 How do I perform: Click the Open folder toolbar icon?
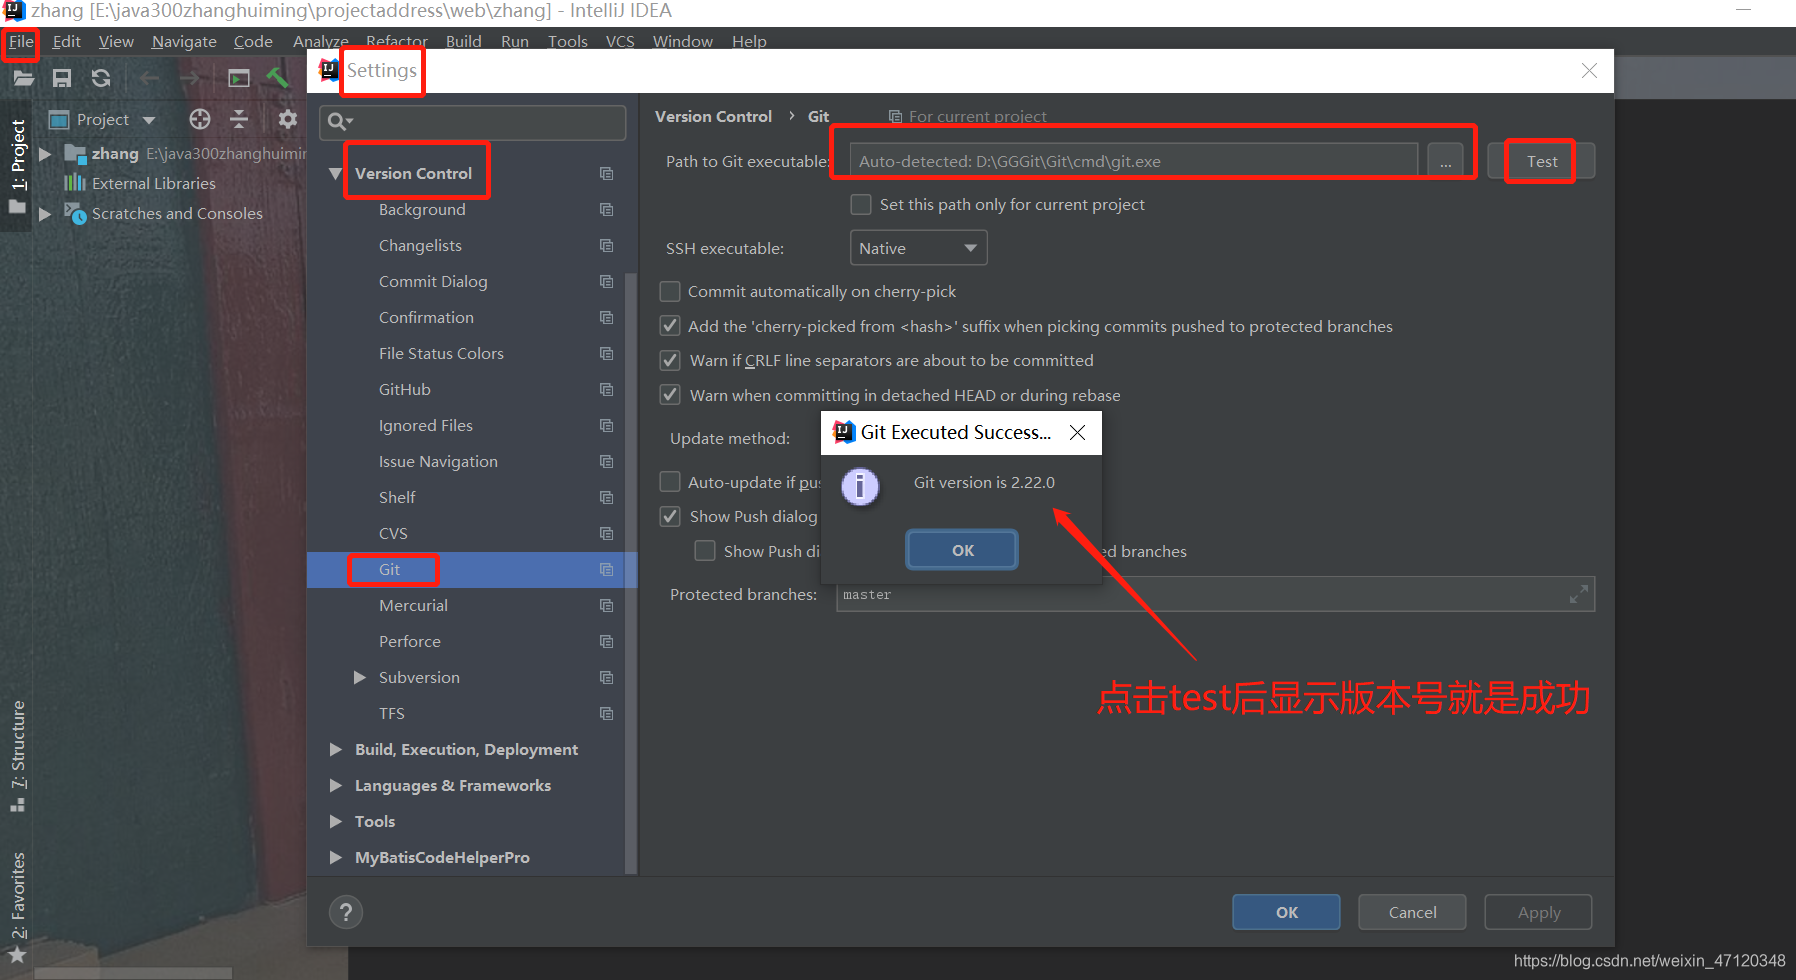[23, 78]
